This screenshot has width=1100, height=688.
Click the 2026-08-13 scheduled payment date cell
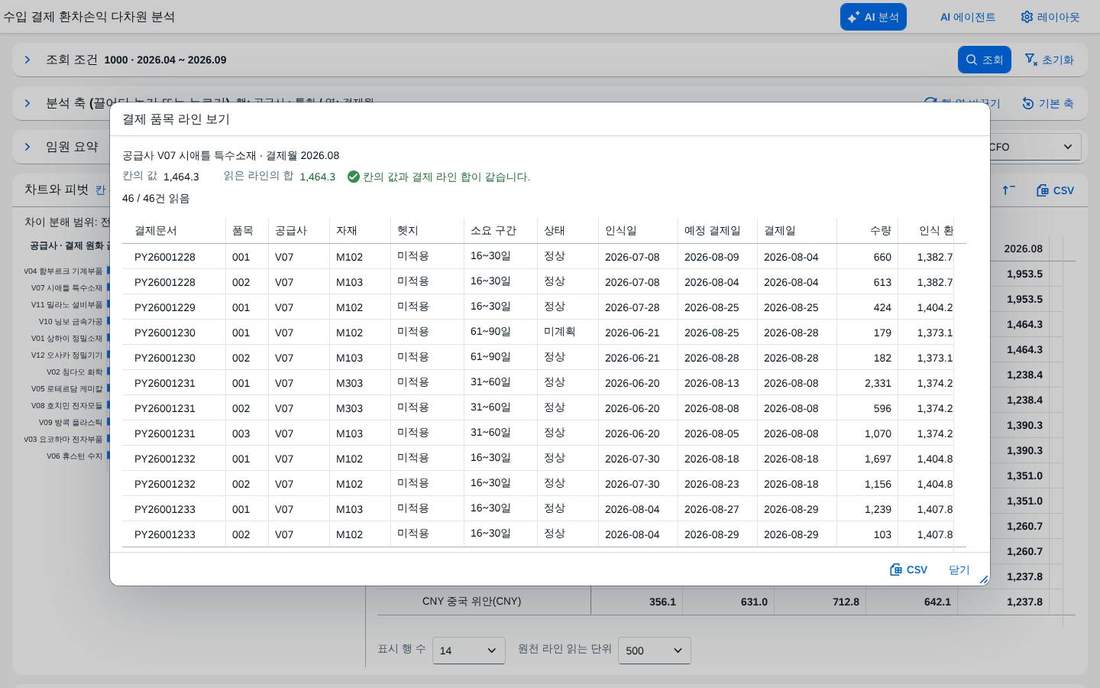[x=711, y=384]
